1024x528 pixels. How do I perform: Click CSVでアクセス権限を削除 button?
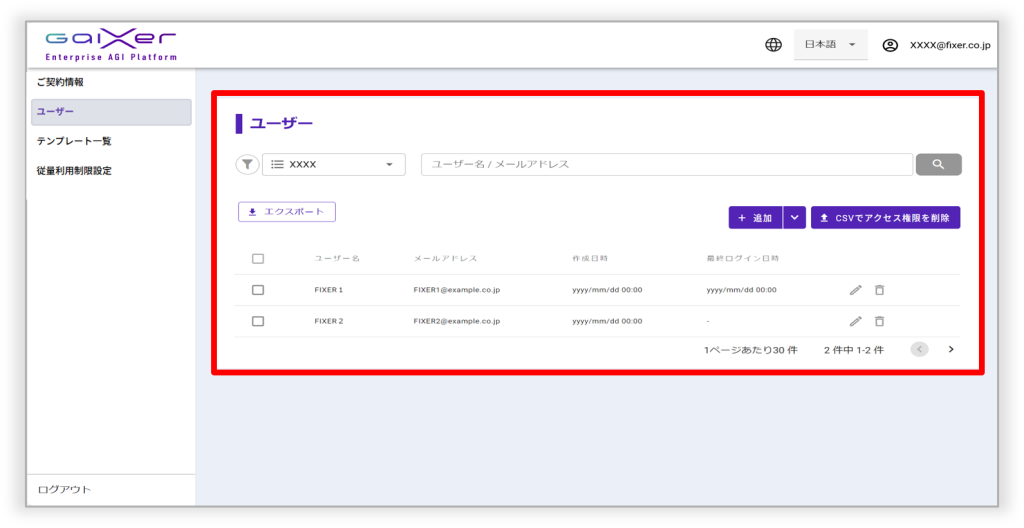pos(885,218)
